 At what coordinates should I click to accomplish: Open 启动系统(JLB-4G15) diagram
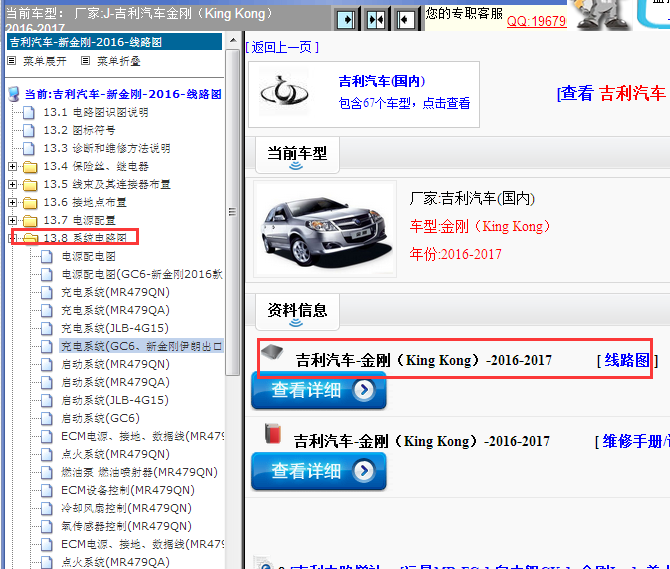pos(115,400)
